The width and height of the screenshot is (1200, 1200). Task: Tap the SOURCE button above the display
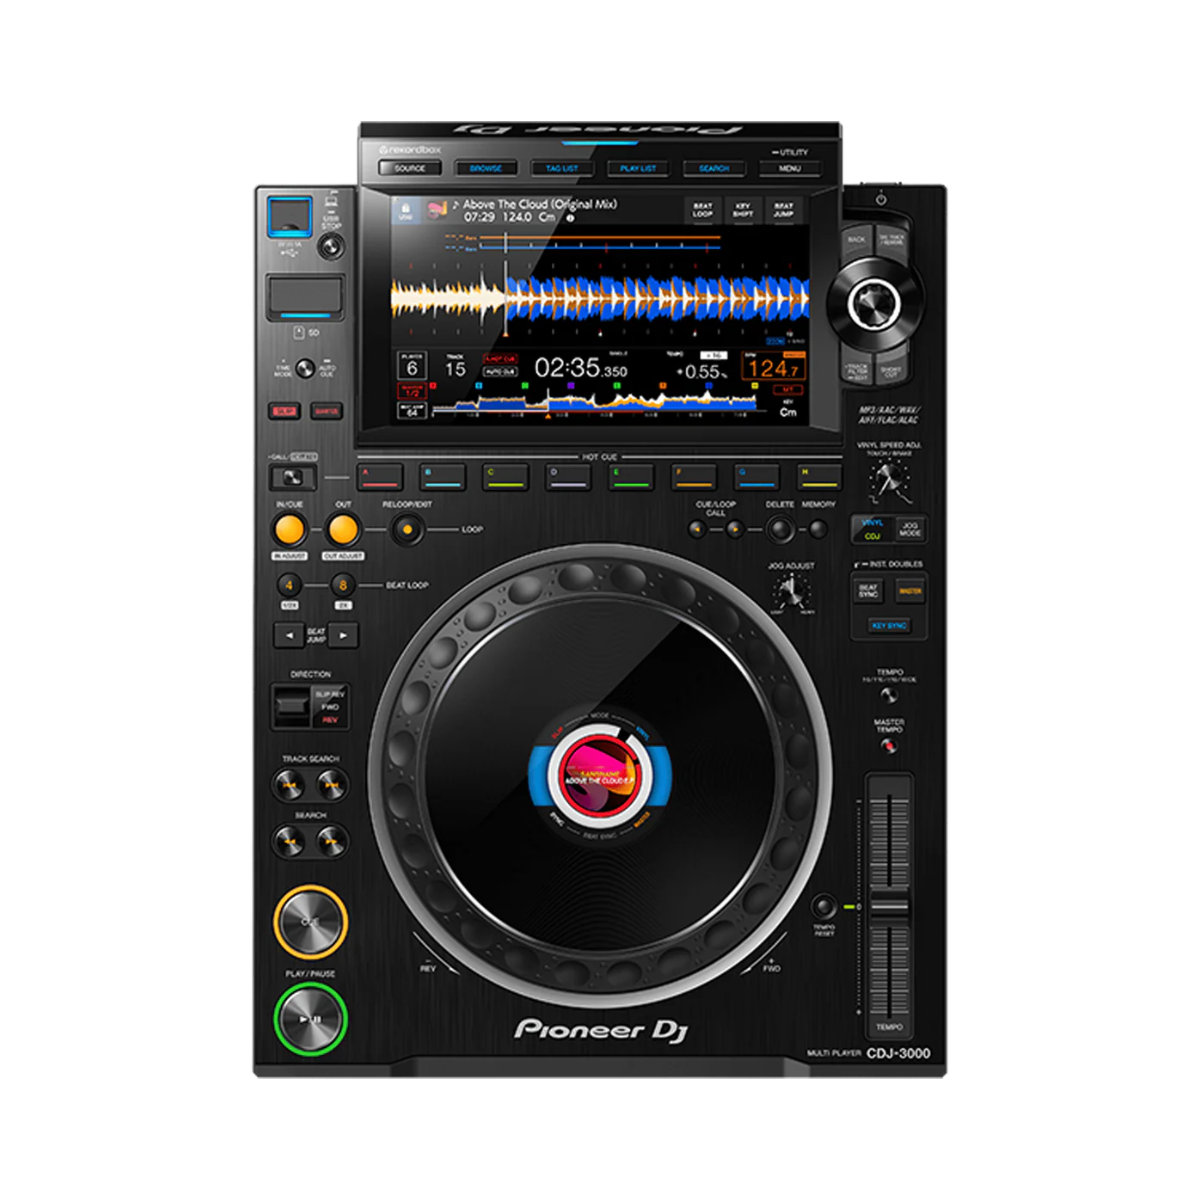[x=410, y=168]
